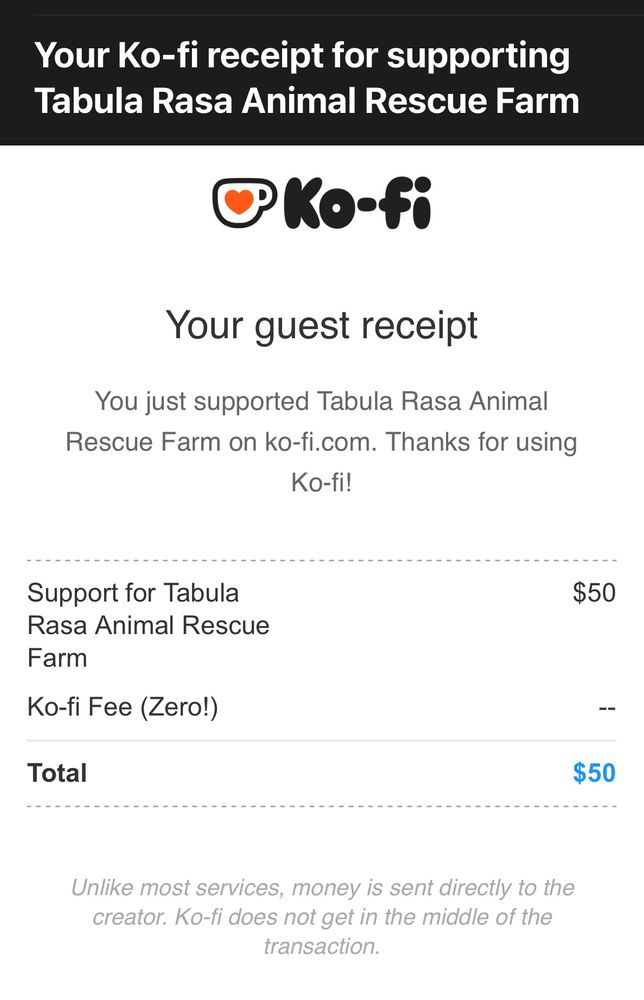Click the dashed divider above the line items
The height and width of the screenshot is (1000, 644).
tap(321, 561)
